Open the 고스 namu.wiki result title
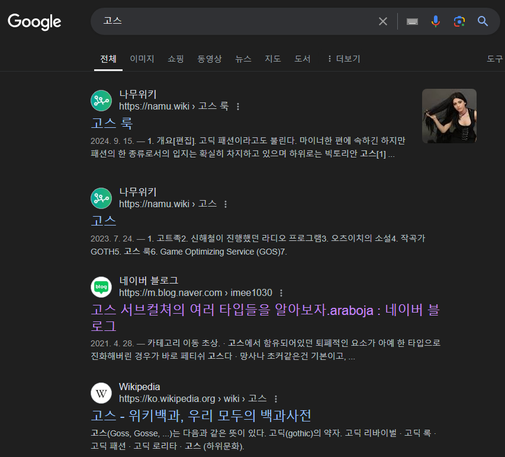 click(103, 221)
